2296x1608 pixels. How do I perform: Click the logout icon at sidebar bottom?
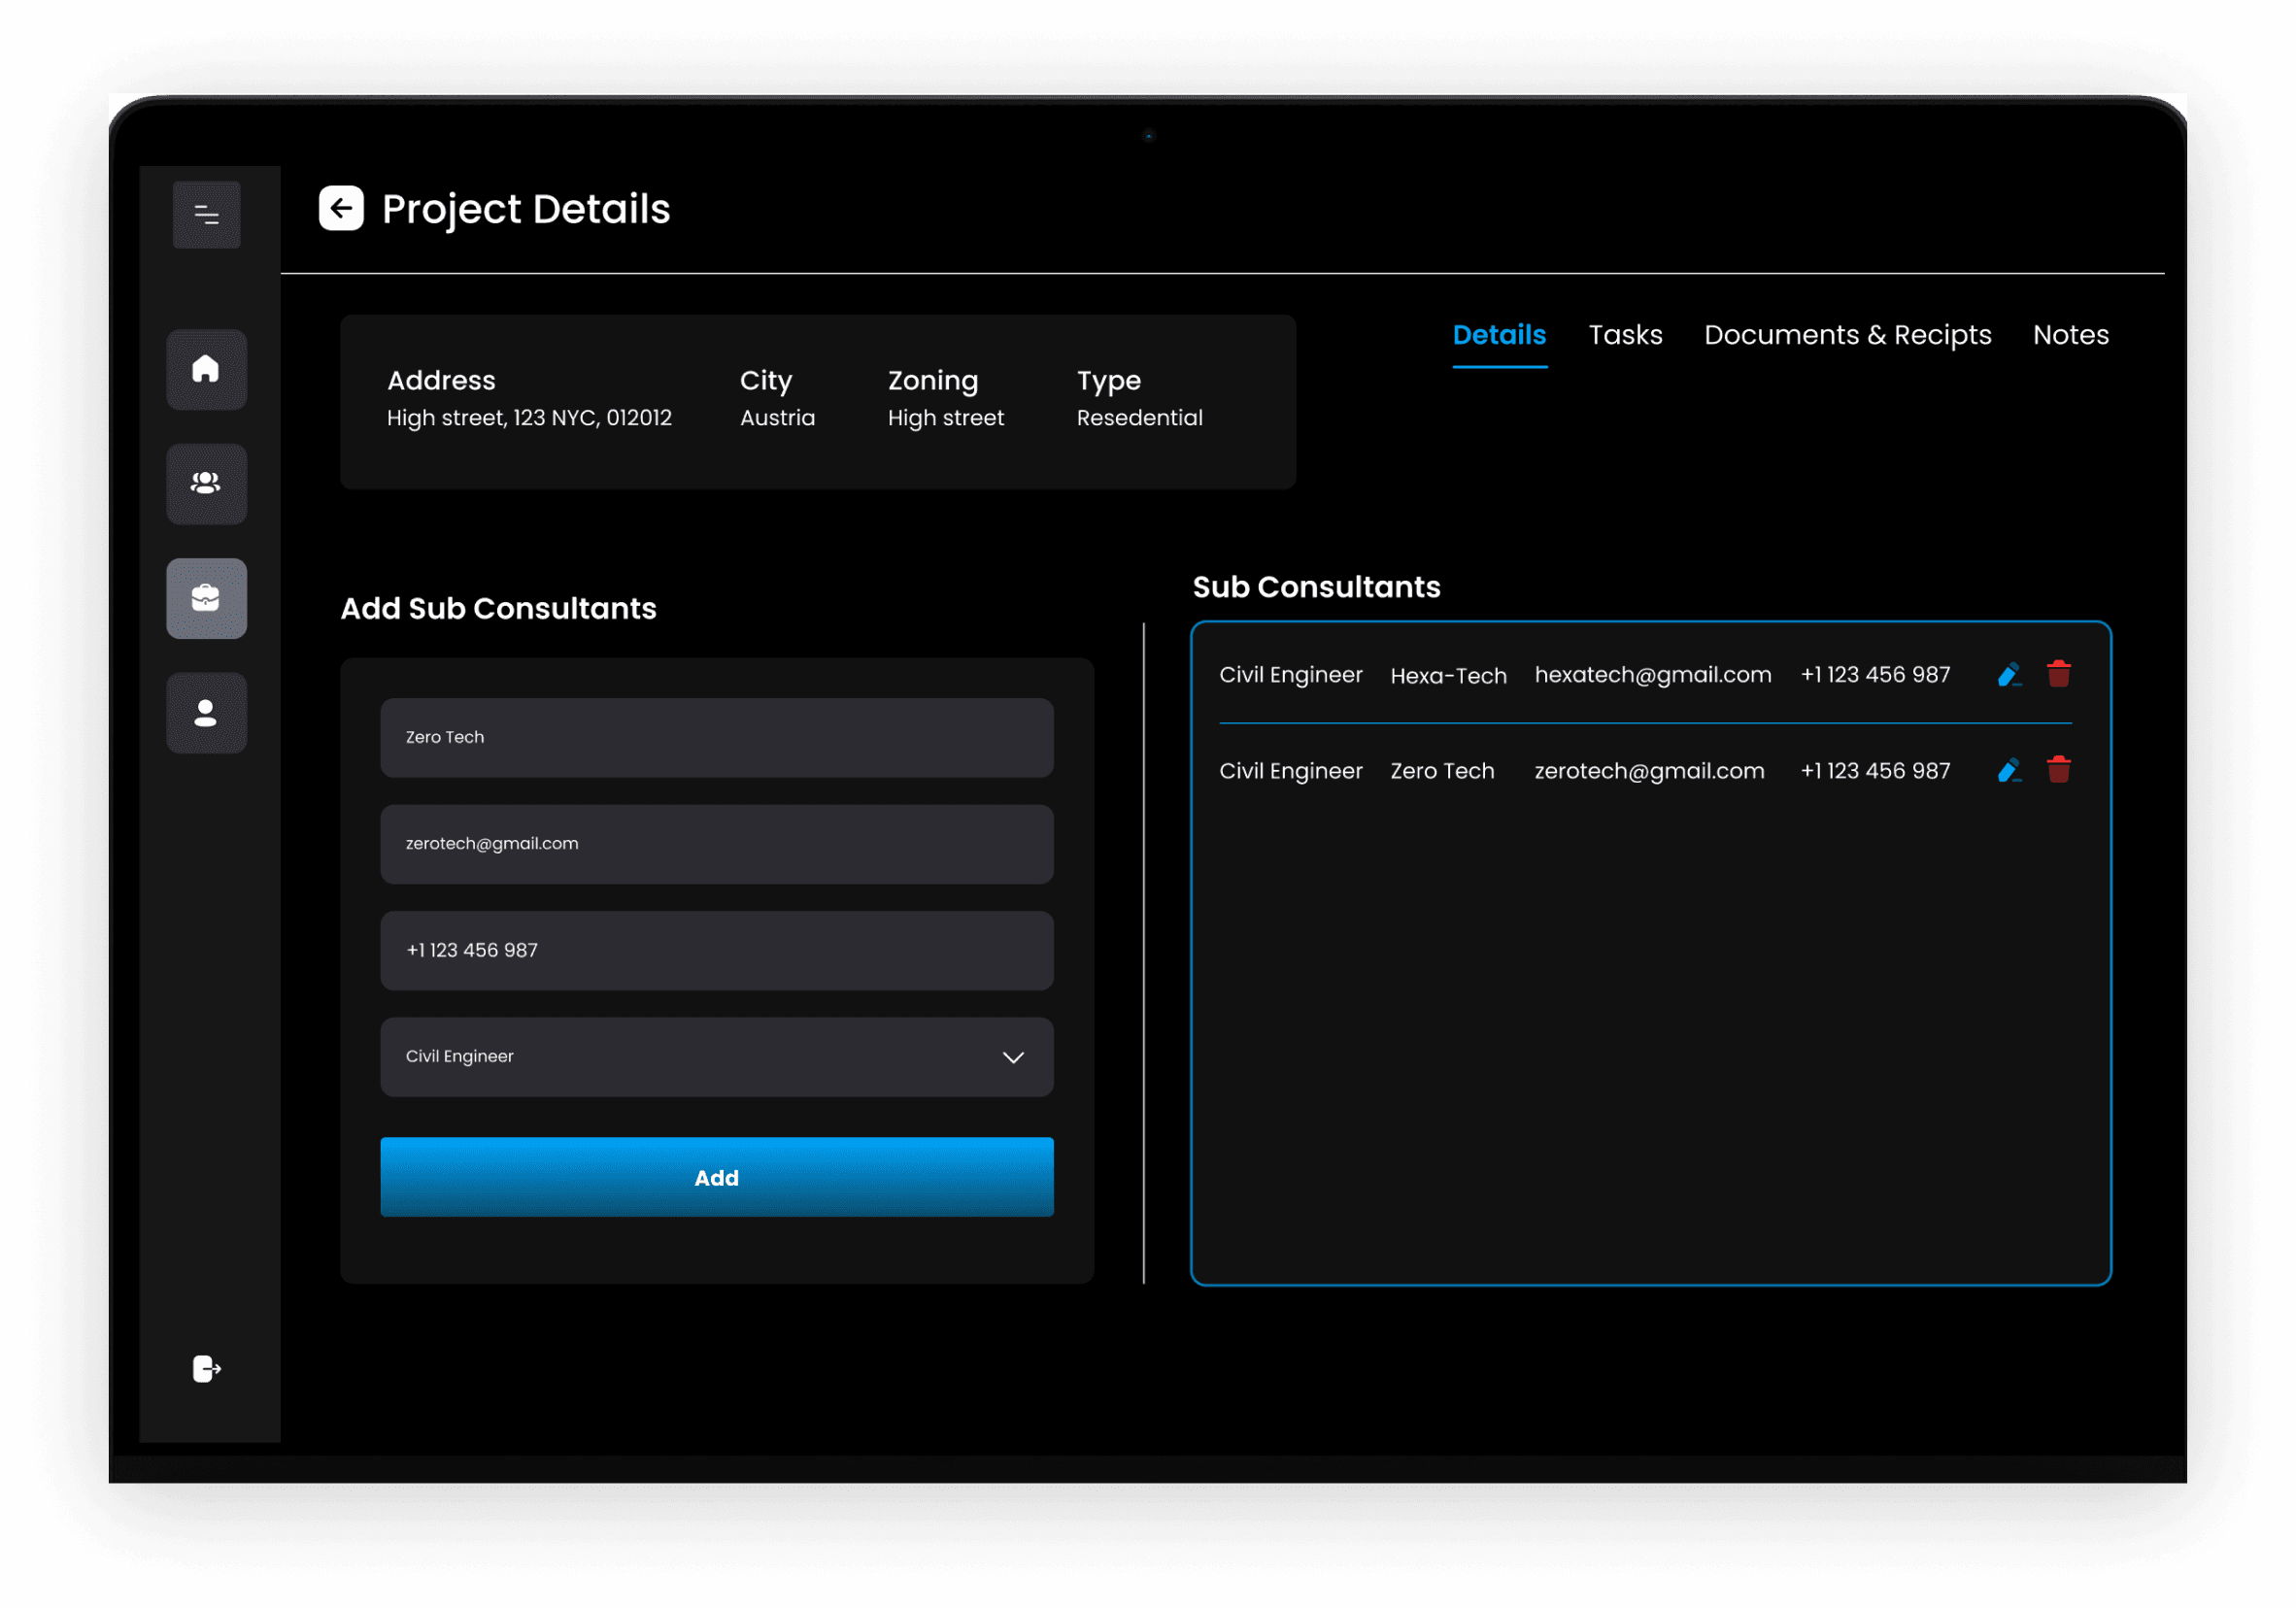(206, 1368)
